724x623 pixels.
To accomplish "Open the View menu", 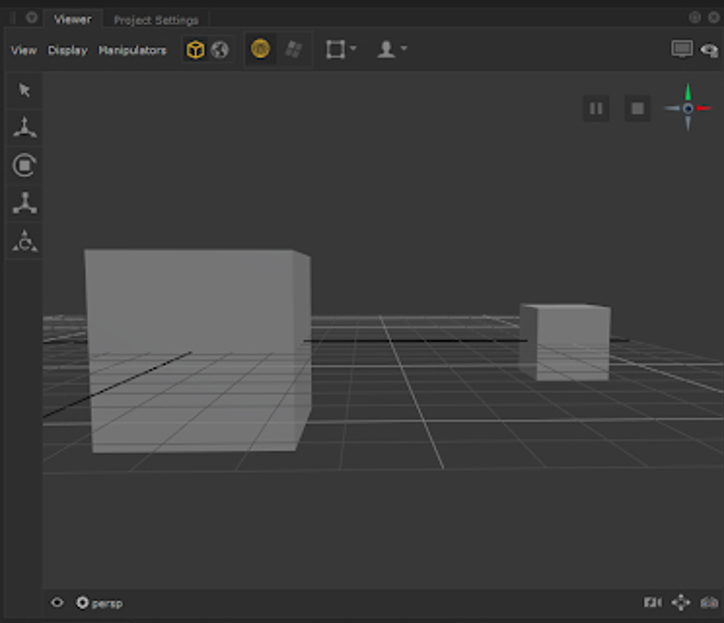I will (x=23, y=50).
